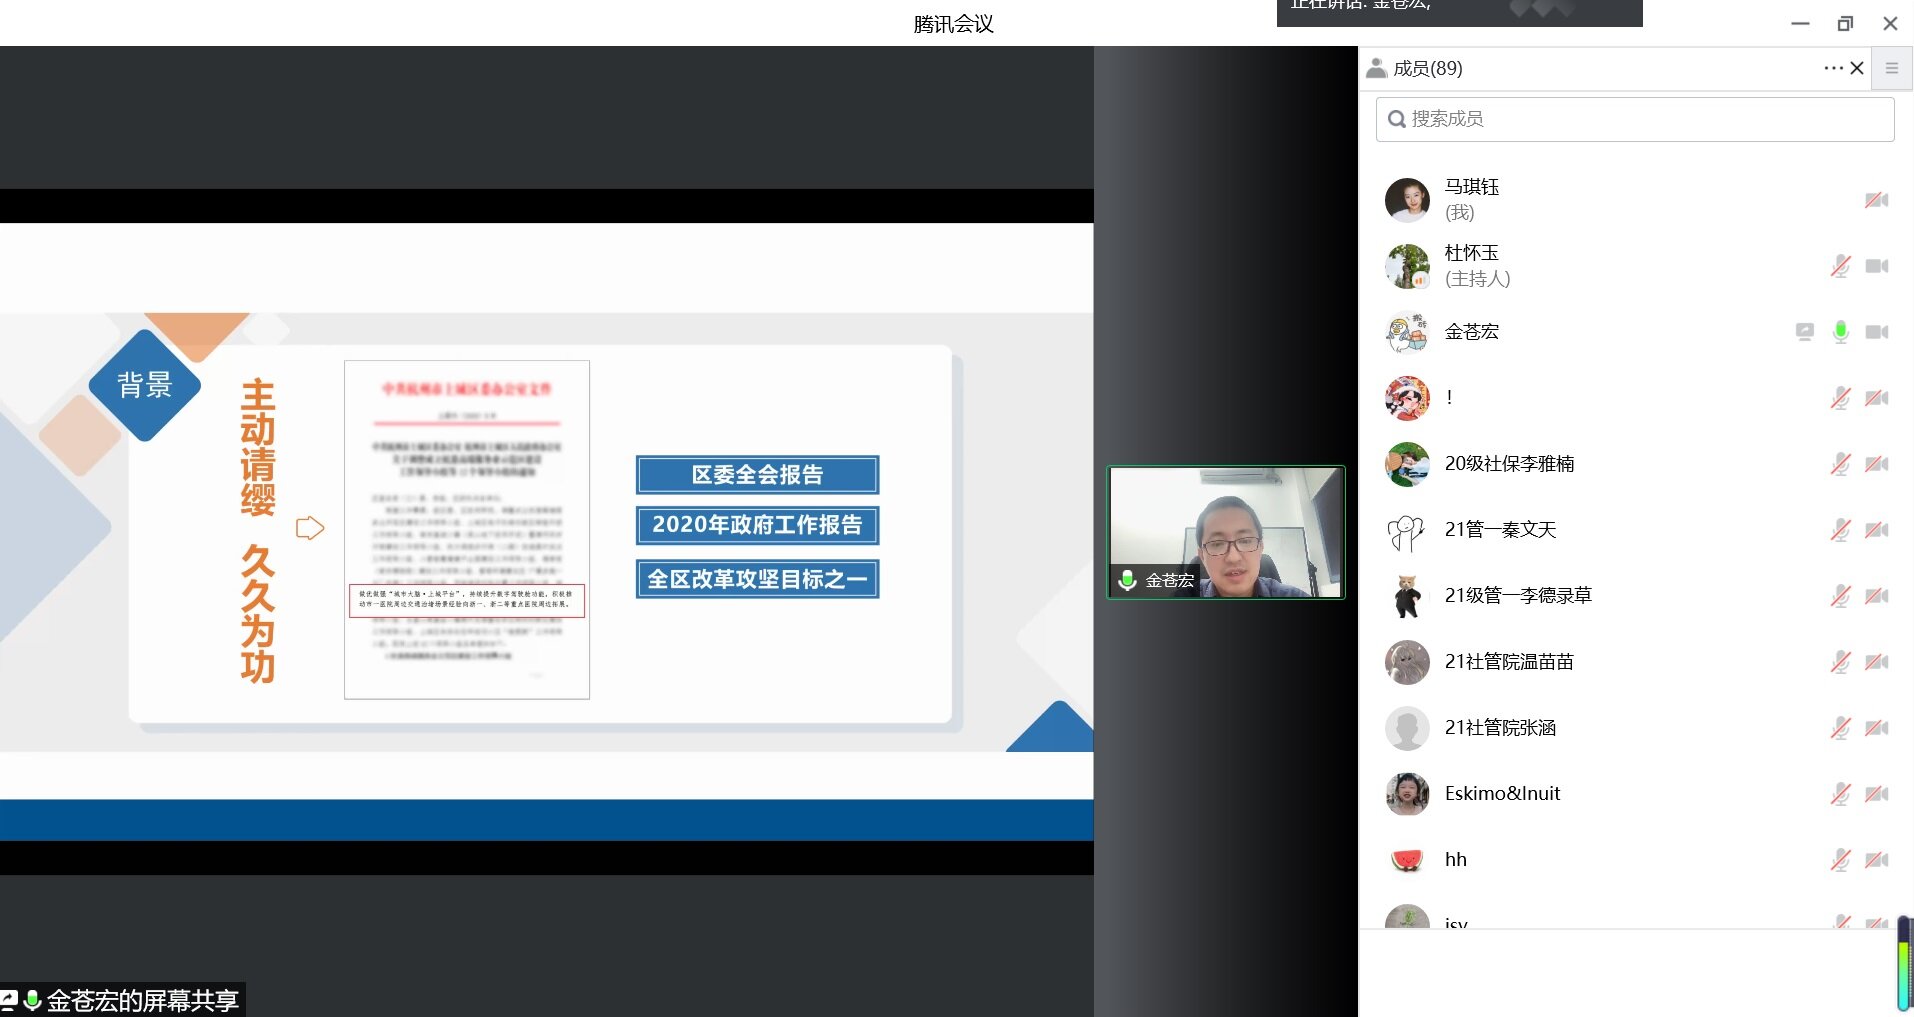
Task: Click the screen-sharing icon beside 金苍宏
Action: pos(1804,332)
